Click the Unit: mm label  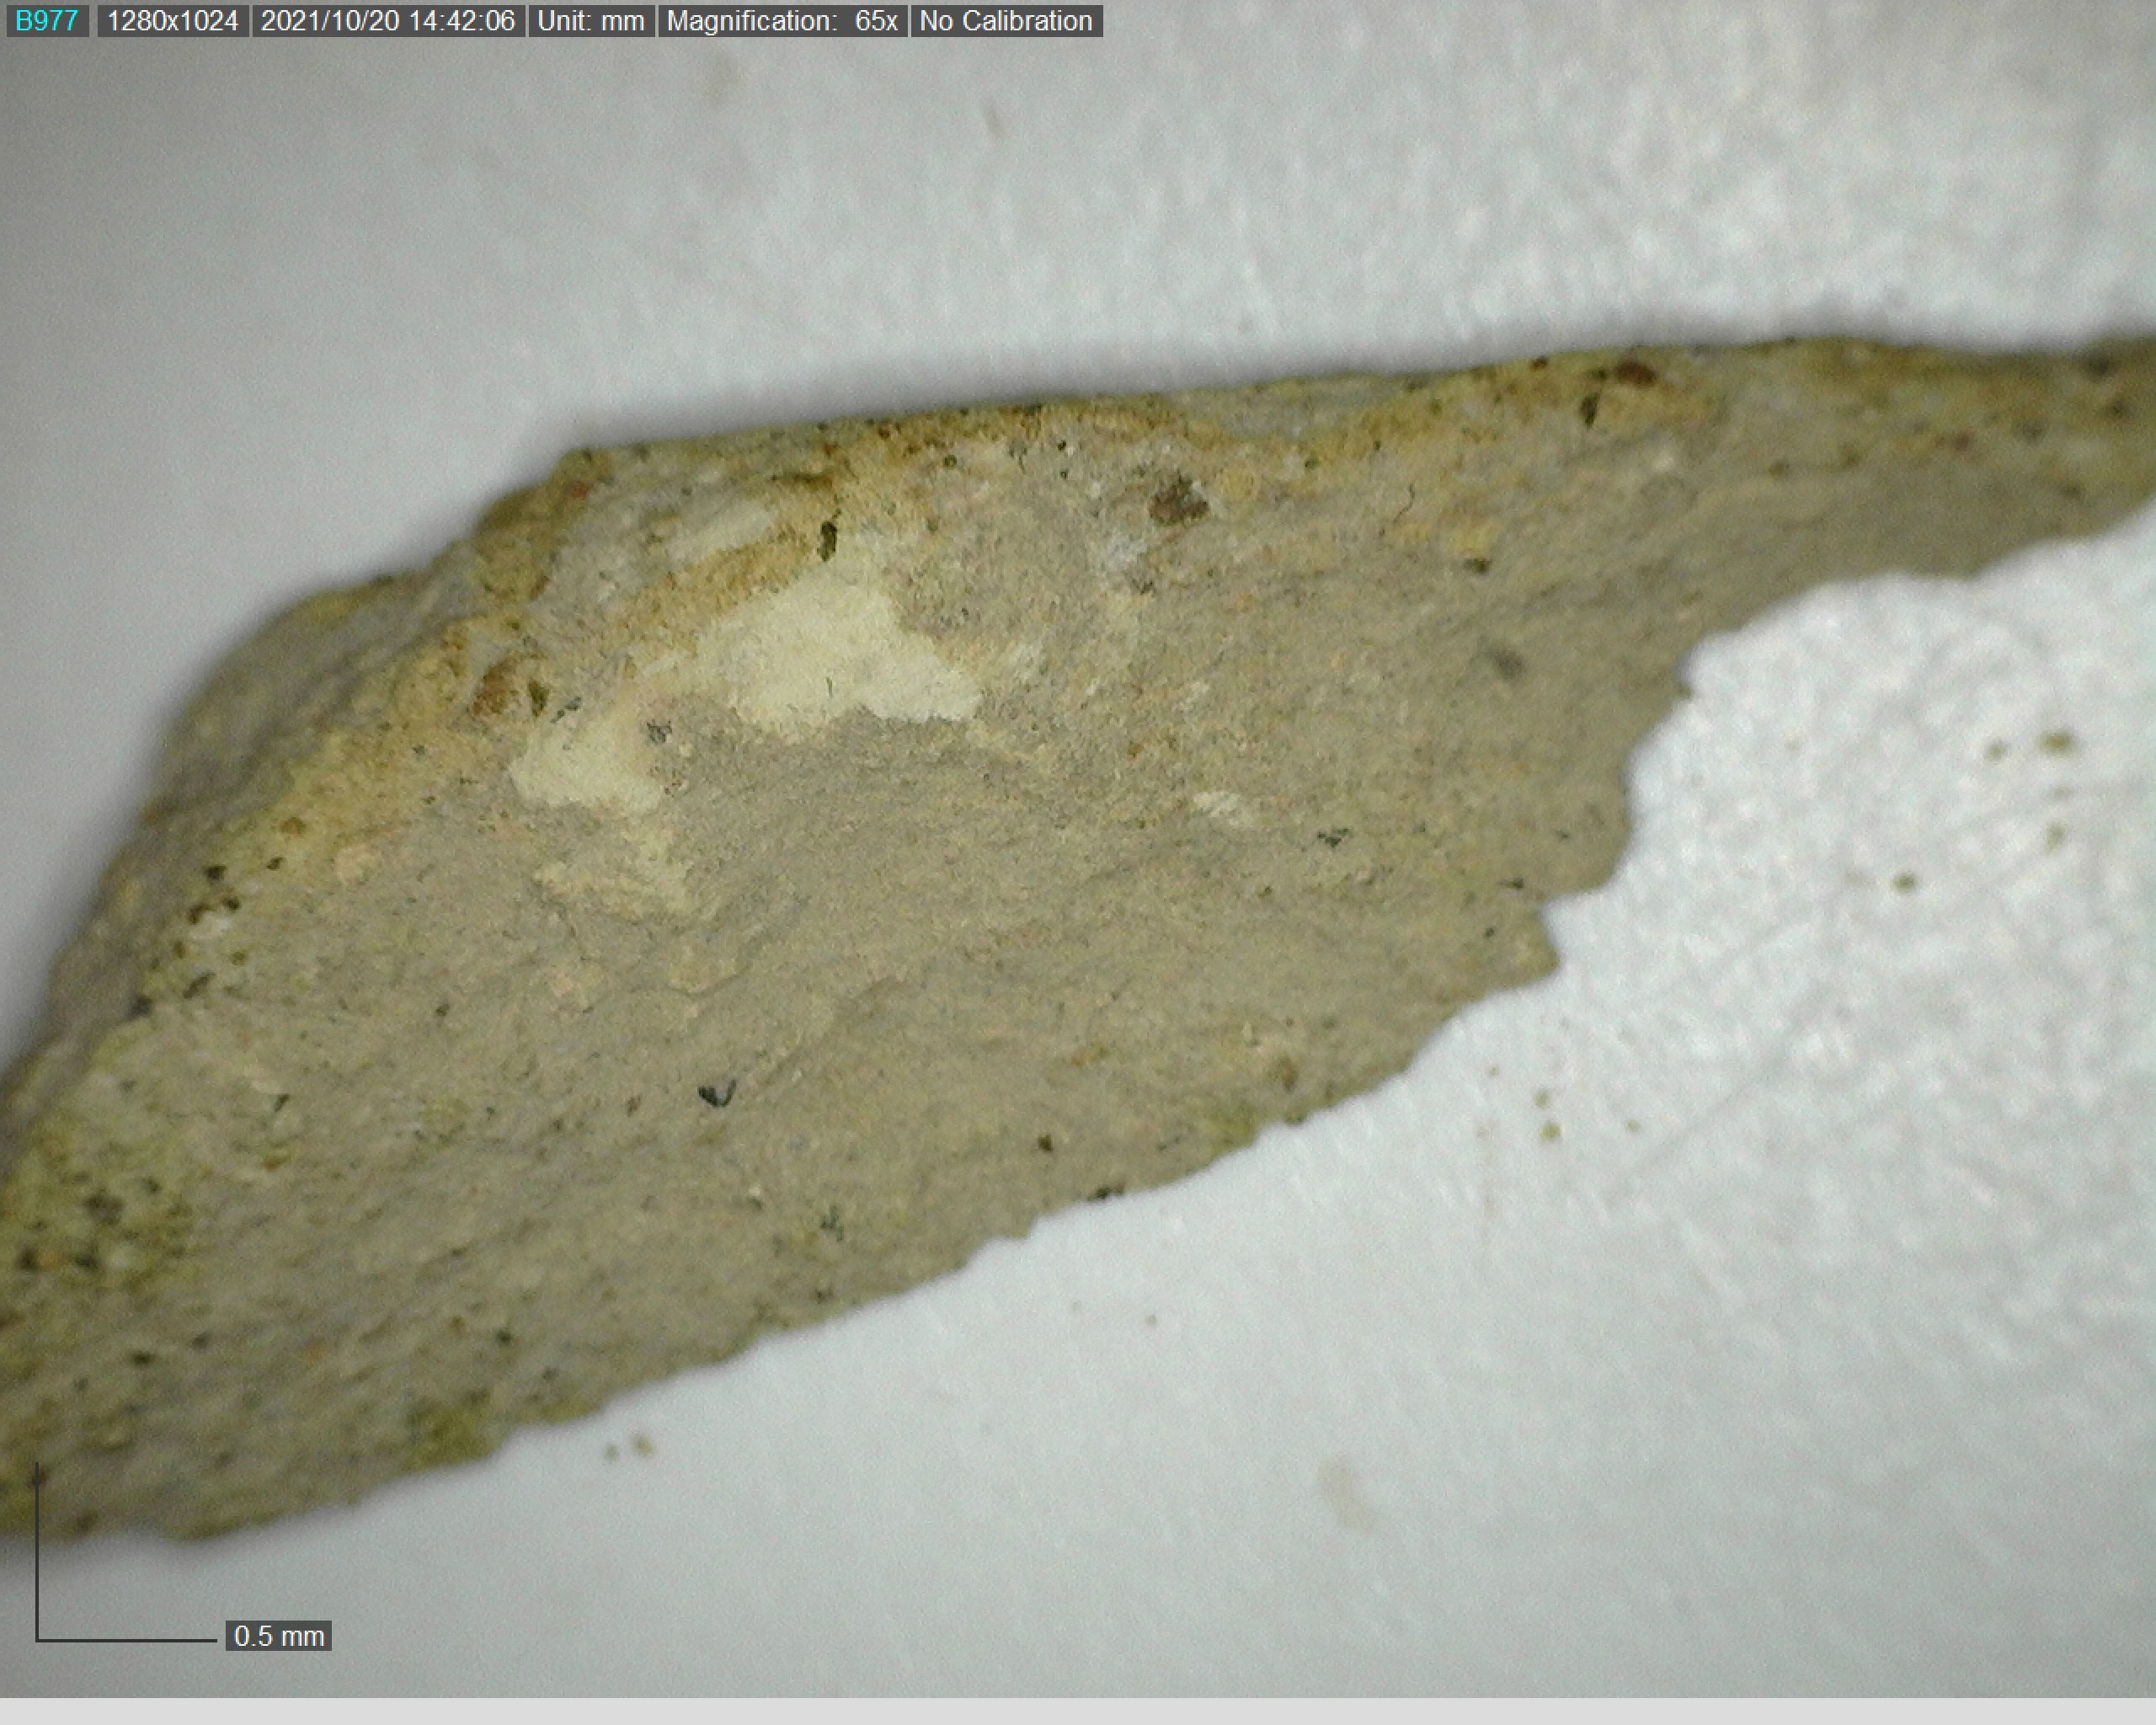point(590,20)
